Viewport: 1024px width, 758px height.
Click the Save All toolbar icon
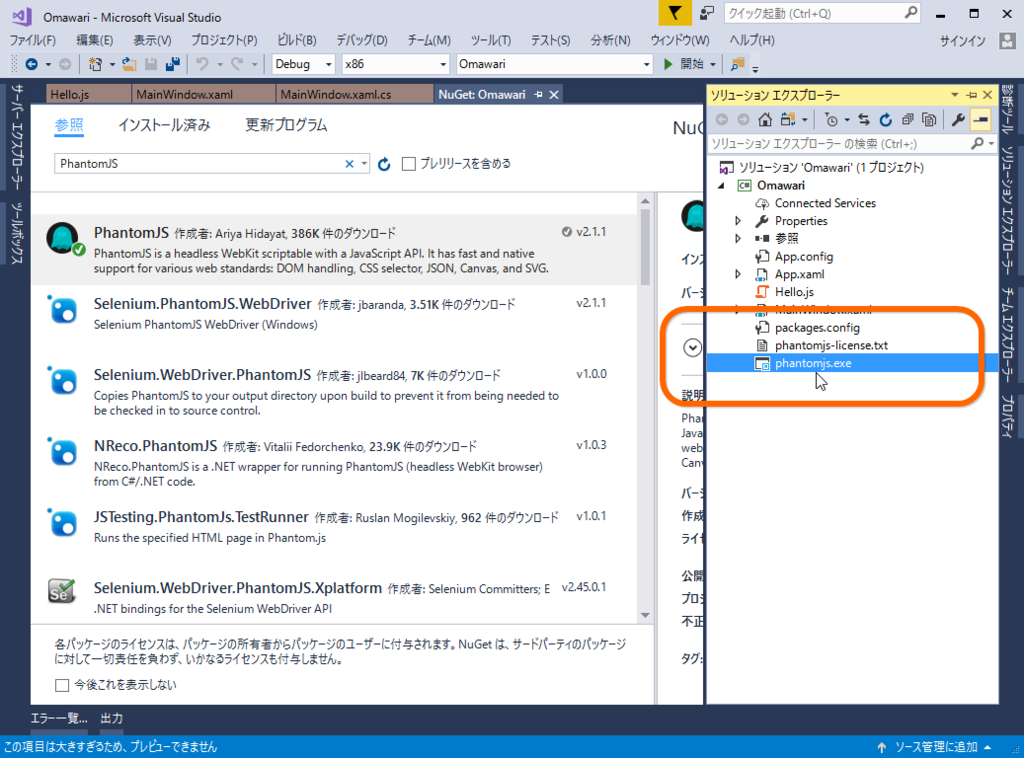[x=173, y=64]
